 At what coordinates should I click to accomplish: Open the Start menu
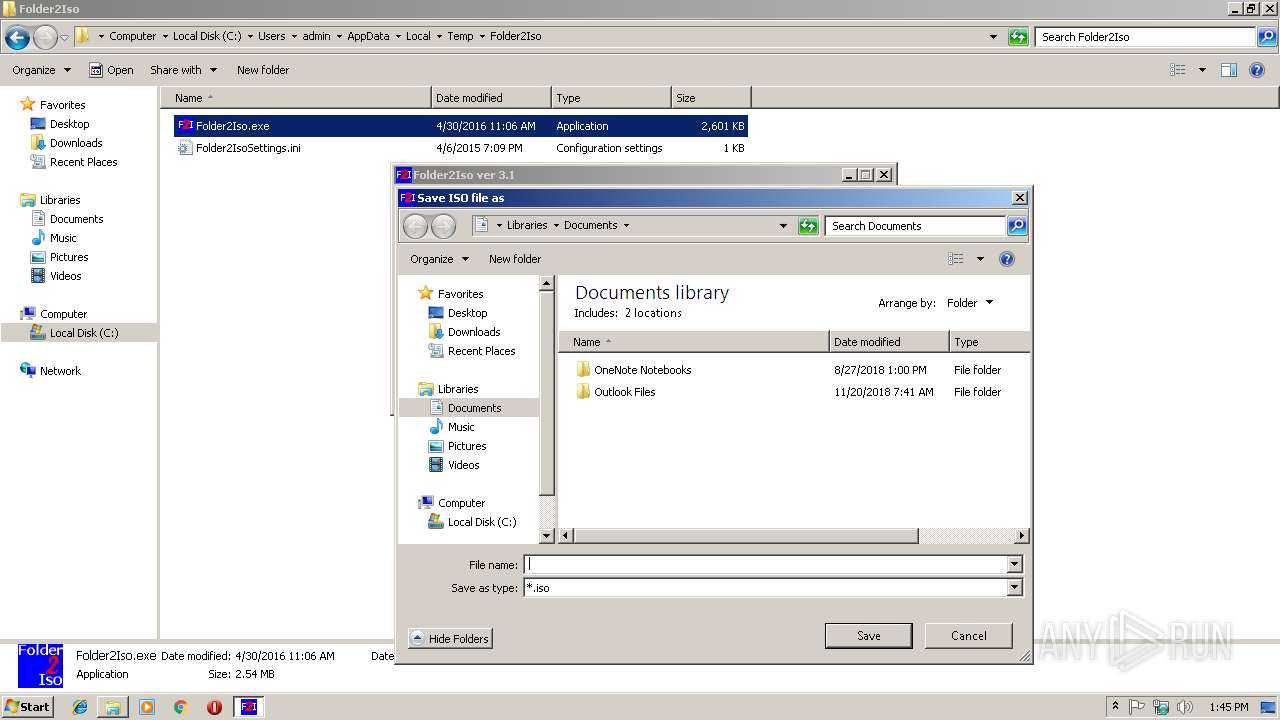[28, 706]
